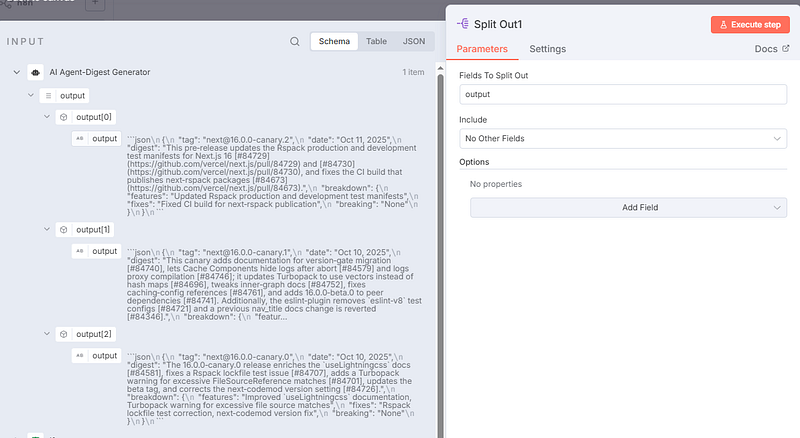Switch to JSON view
The height and width of the screenshot is (438, 800).
(414, 41)
